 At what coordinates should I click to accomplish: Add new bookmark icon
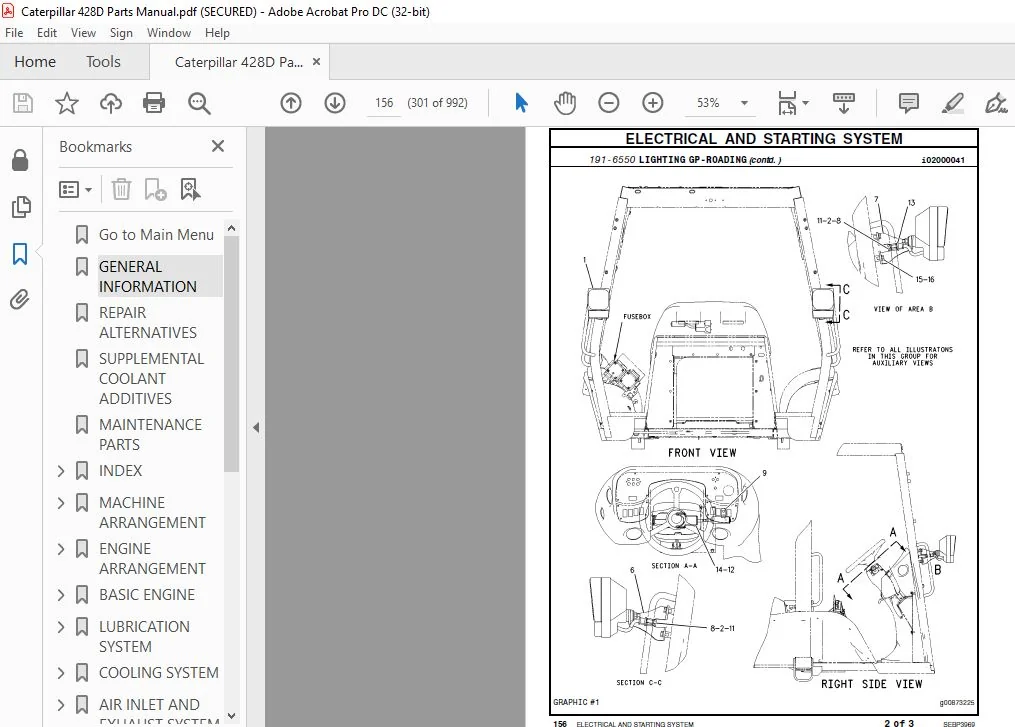pos(155,189)
